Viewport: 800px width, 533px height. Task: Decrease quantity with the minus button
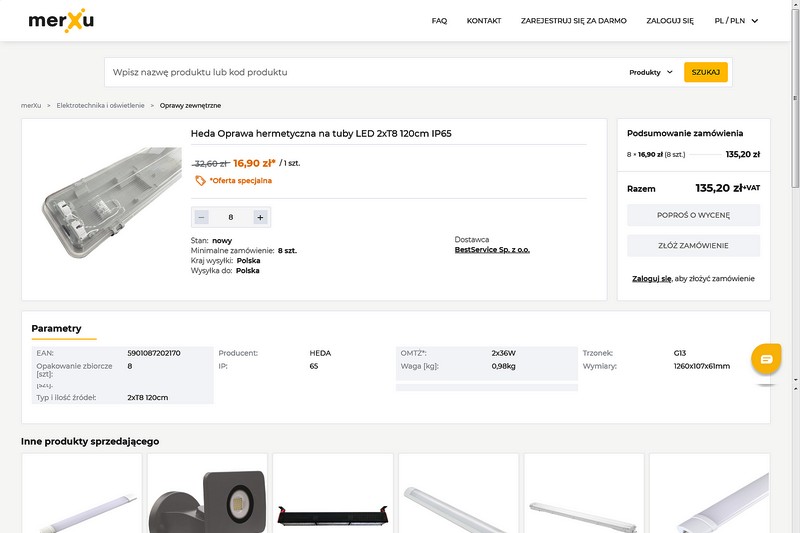pyautogui.click(x=201, y=217)
